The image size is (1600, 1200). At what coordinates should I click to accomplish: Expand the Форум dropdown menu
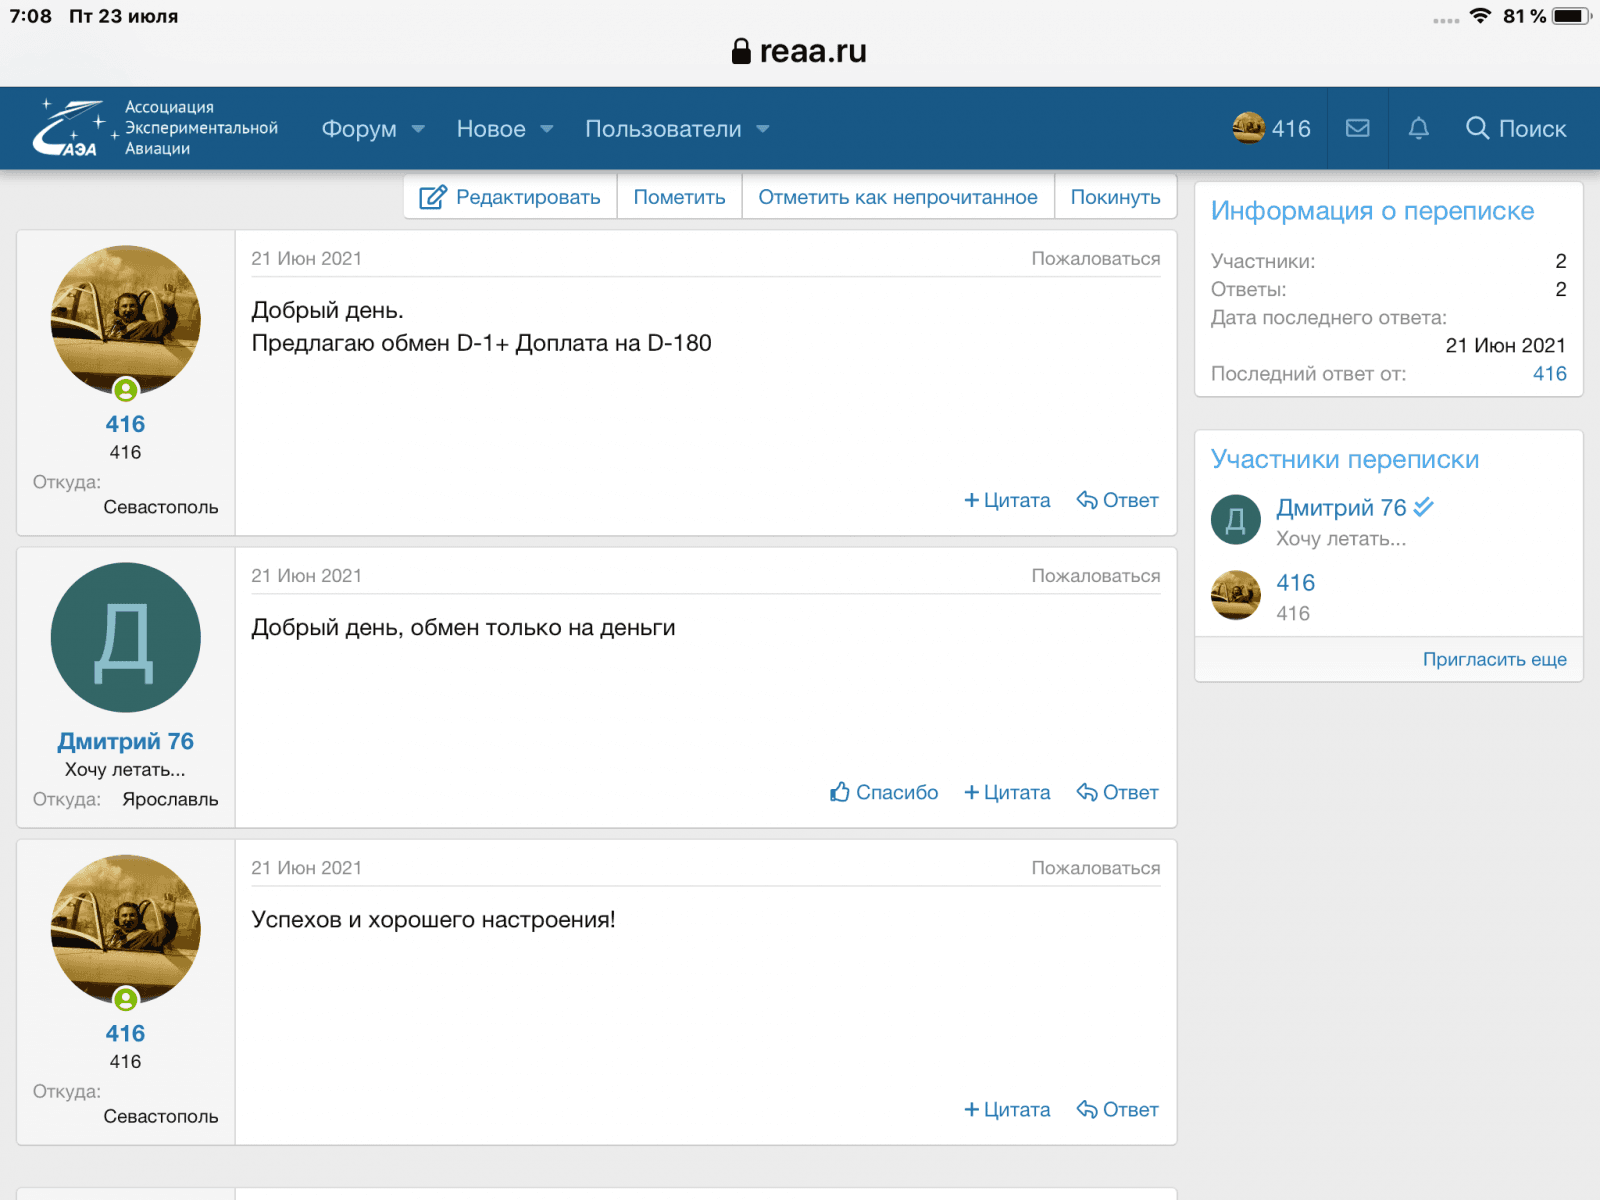tap(418, 129)
